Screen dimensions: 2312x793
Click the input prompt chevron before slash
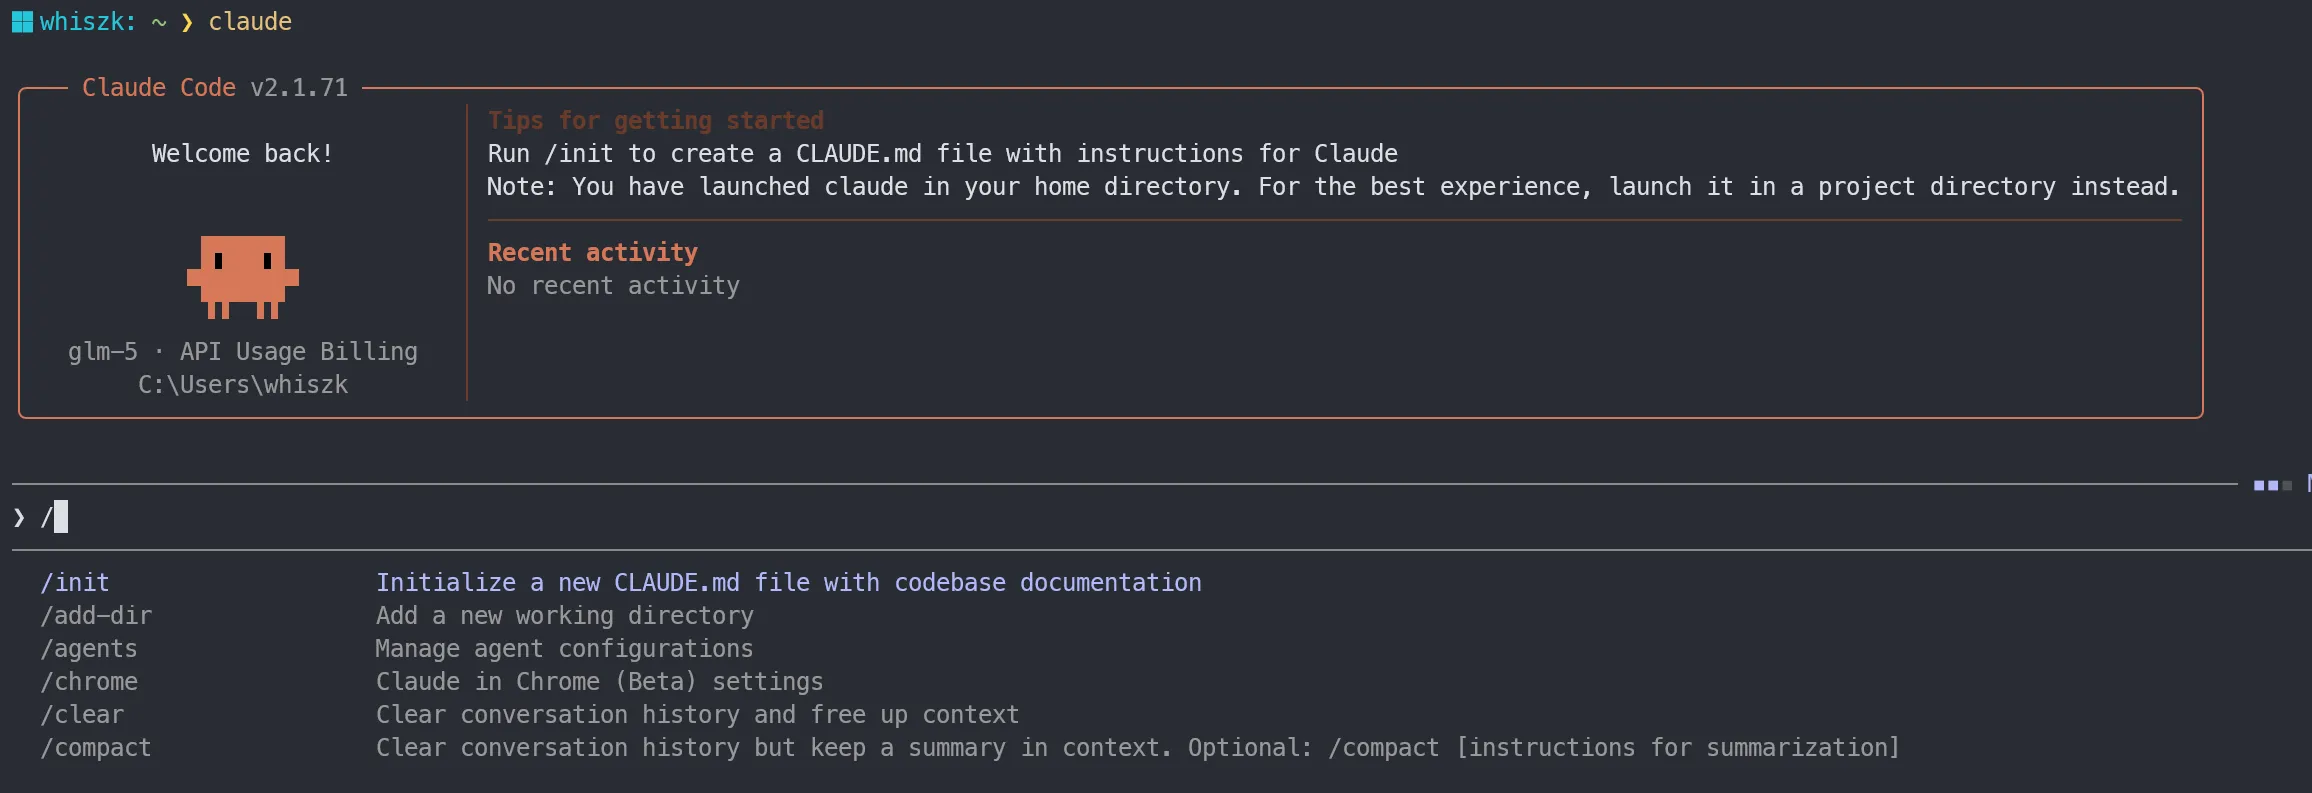tap(19, 517)
